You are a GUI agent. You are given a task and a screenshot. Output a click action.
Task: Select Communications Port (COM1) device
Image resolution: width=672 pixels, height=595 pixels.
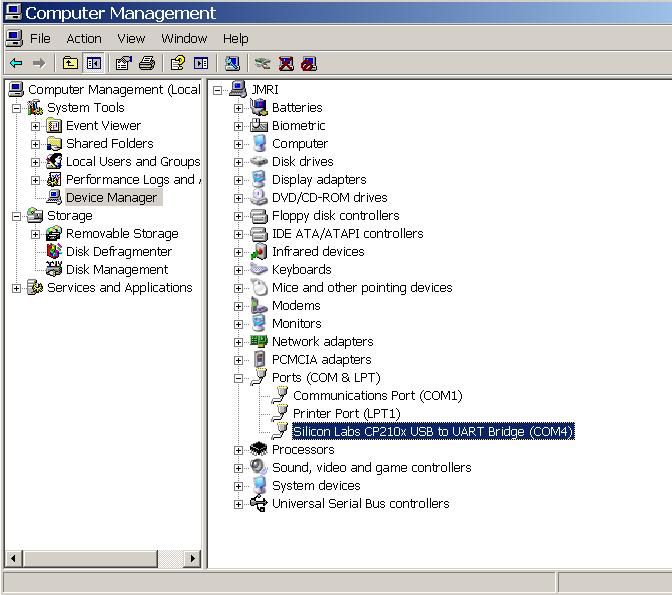[378, 395]
